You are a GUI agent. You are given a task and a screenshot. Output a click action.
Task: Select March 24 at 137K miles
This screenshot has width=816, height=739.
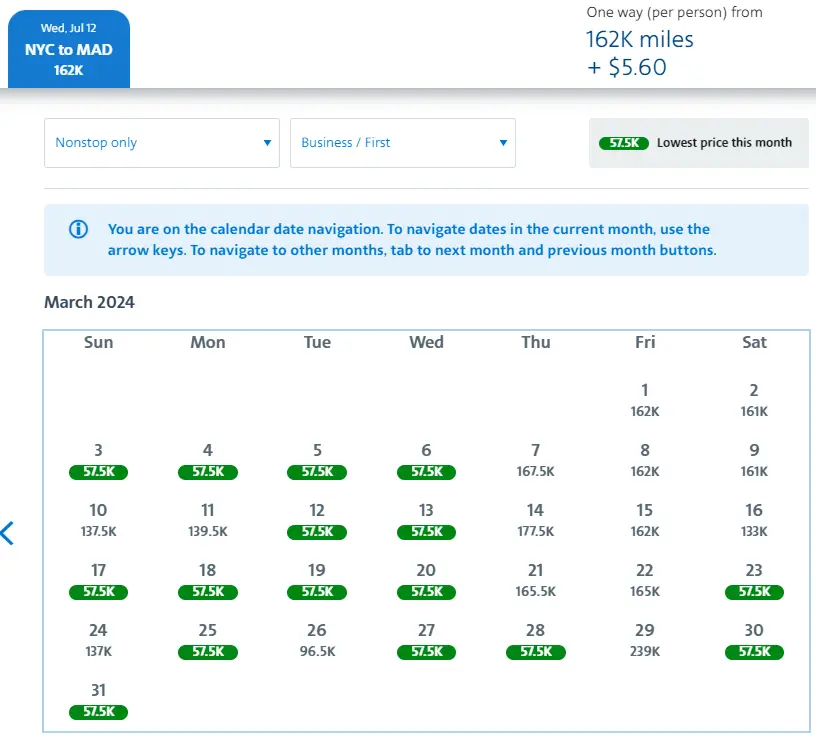click(x=98, y=641)
